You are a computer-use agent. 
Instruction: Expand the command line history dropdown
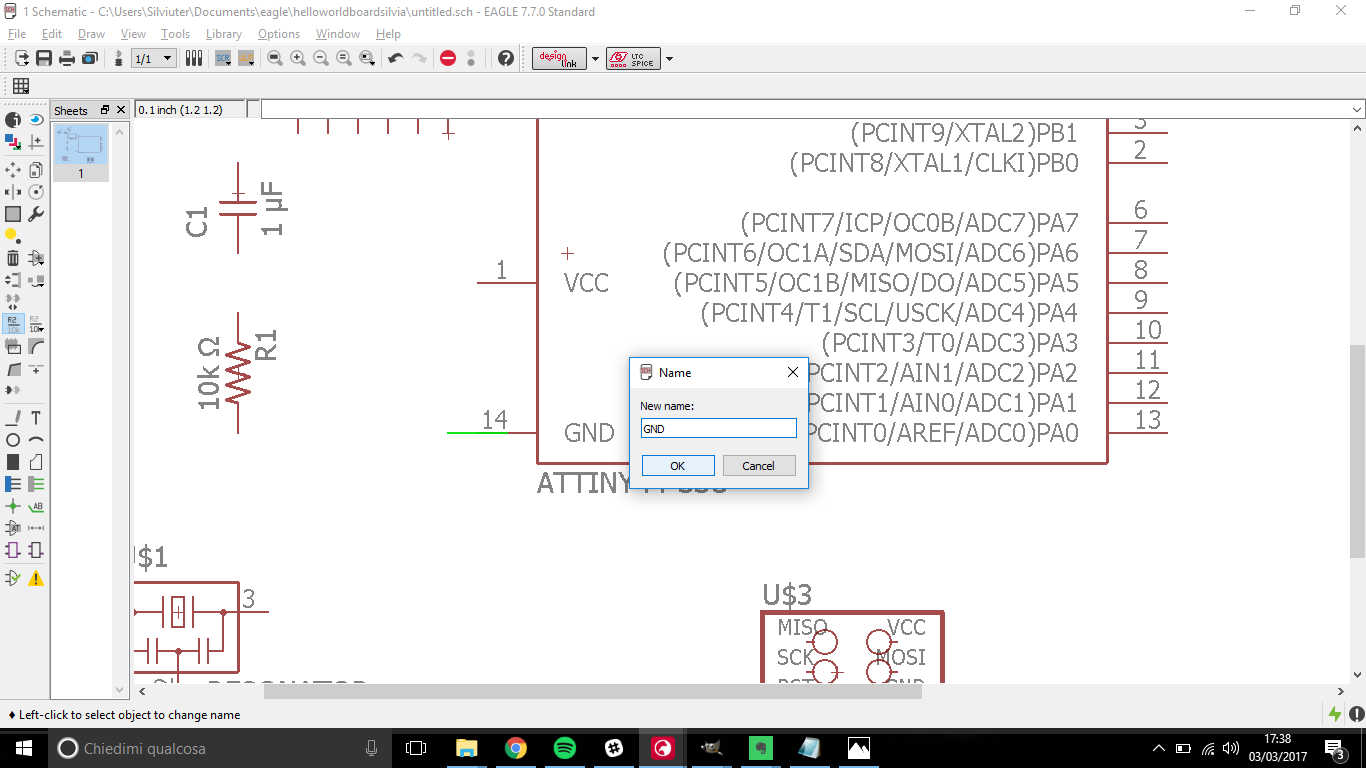click(x=1357, y=109)
